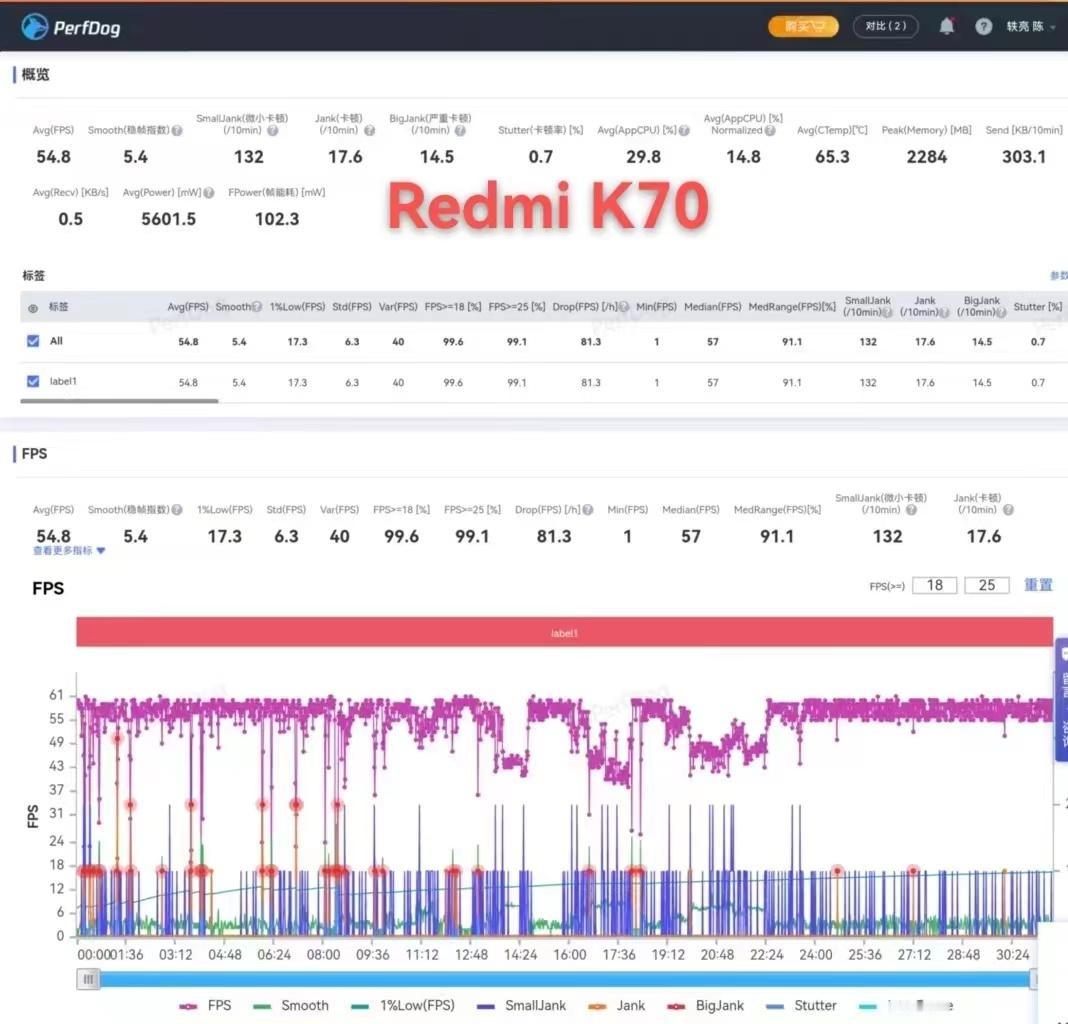Click the left handle of timeline range slider

coord(88,980)
